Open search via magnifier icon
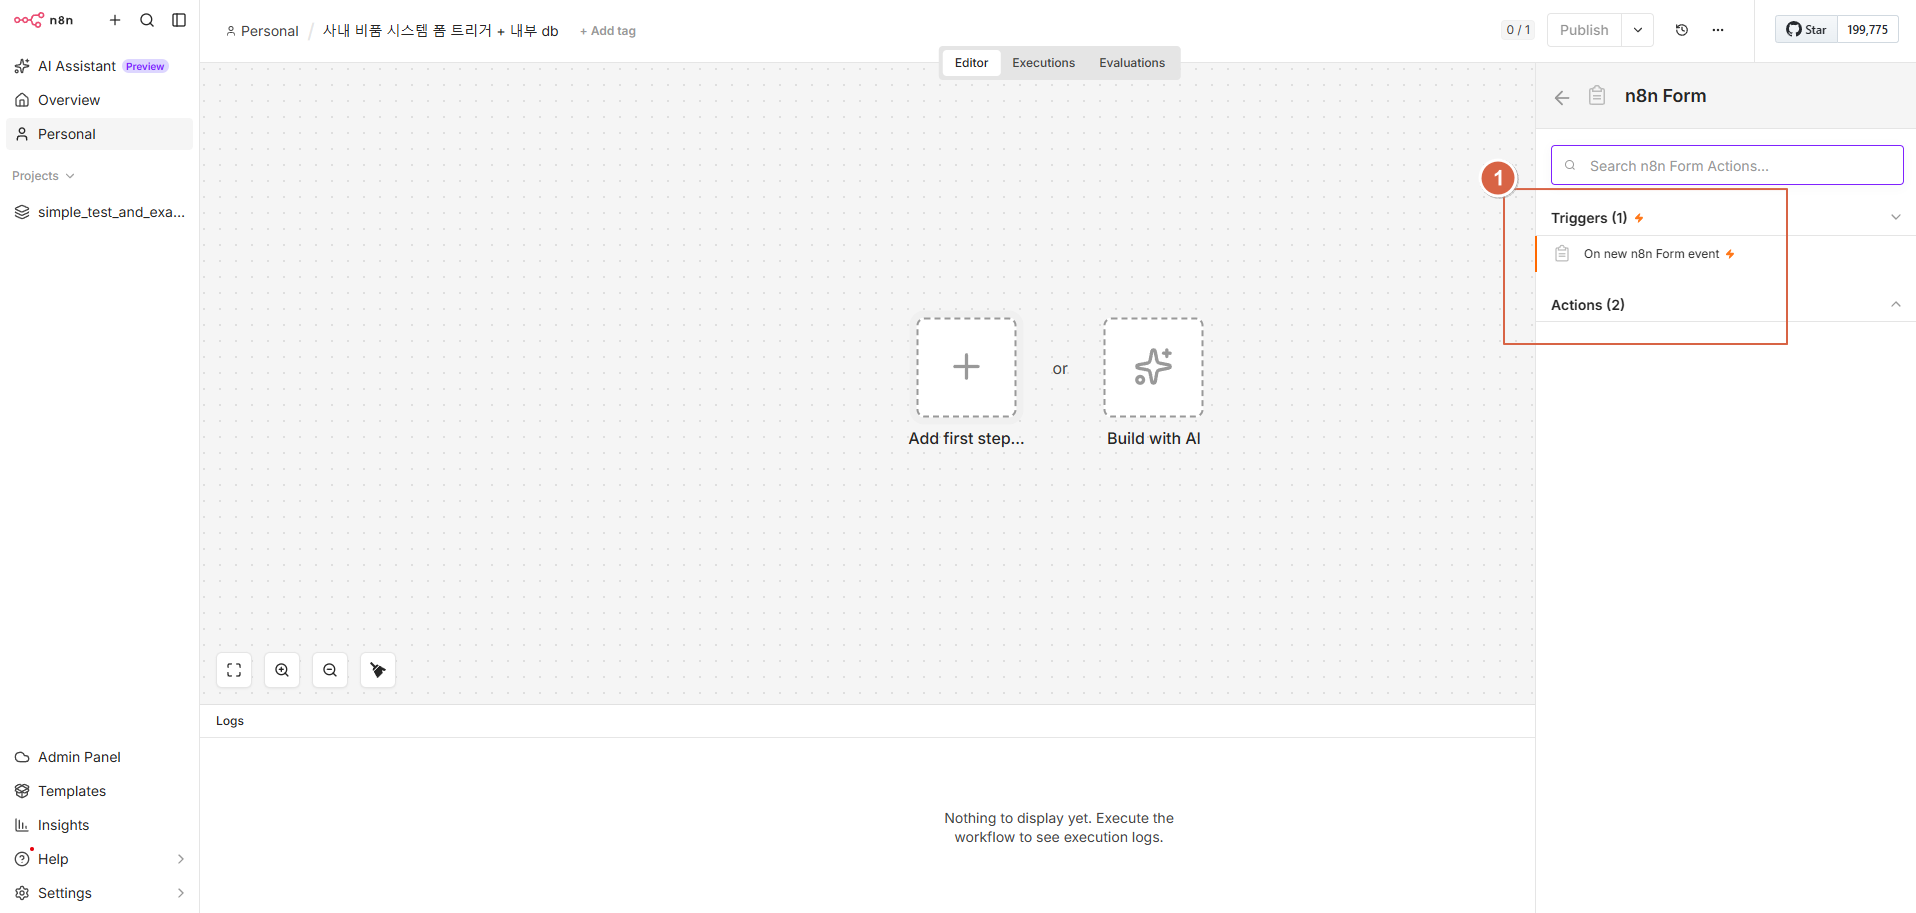This screenshot has width=1916, height=913. click(x=147, y=20)
